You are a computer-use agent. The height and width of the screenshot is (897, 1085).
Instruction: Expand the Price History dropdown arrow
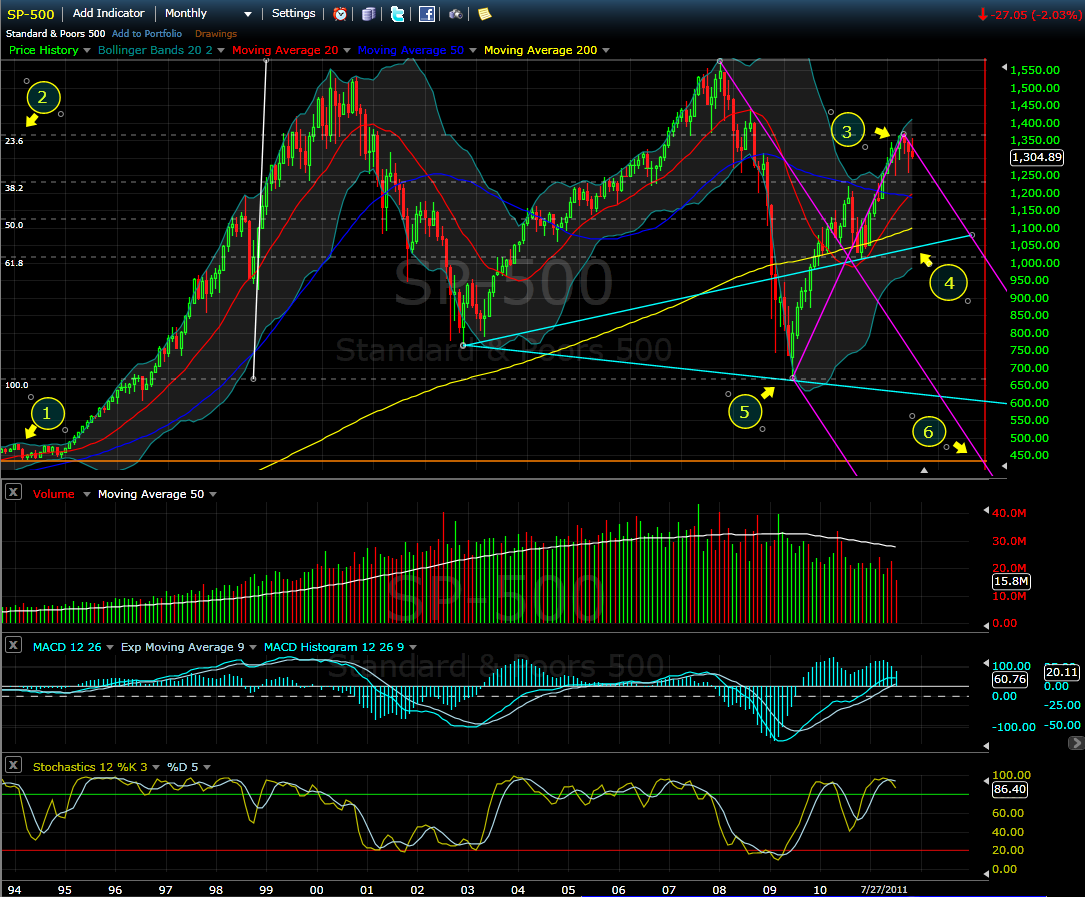click(86, 51)
